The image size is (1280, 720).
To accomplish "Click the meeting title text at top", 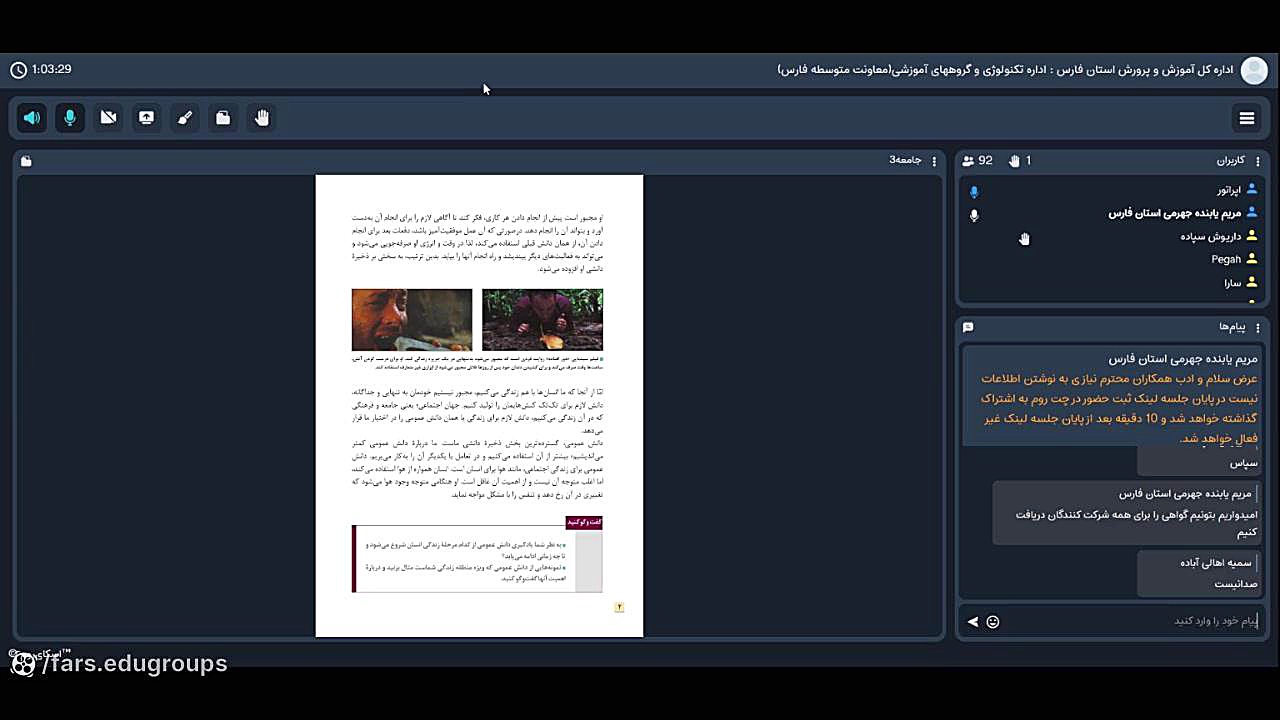I will point(1005,70).
